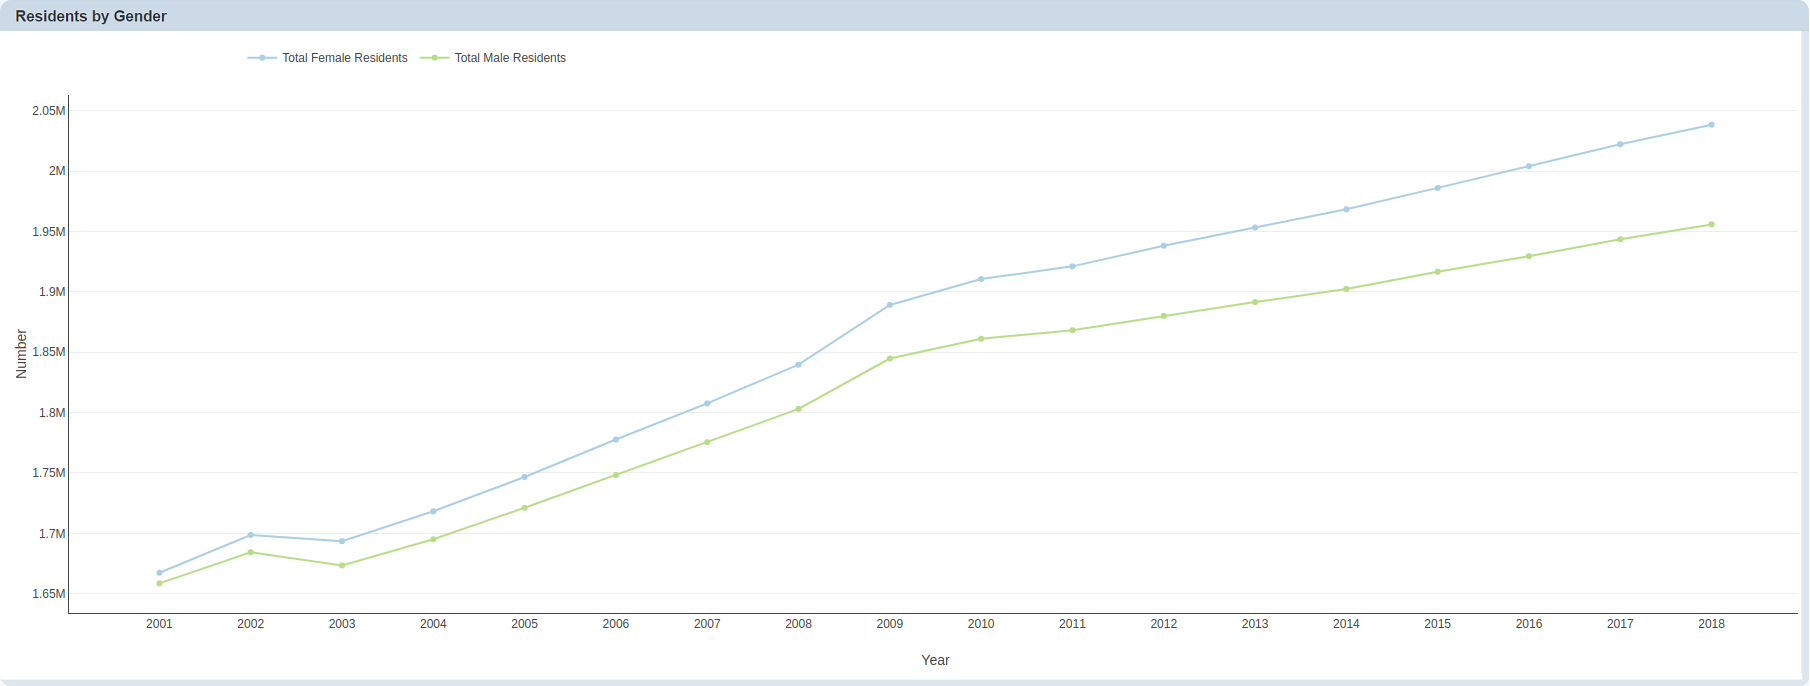Pick the 2001 male residents data point
The width and height of the screenshot is (1810, 686).
click(x=159, y=583)
